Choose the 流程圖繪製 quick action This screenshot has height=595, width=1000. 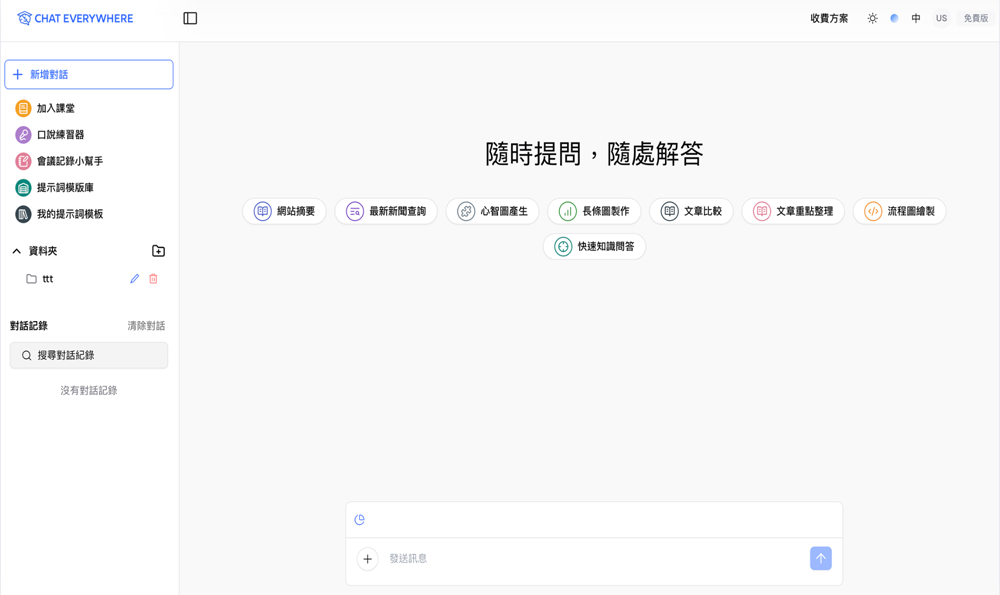click(x=899, y=211)
